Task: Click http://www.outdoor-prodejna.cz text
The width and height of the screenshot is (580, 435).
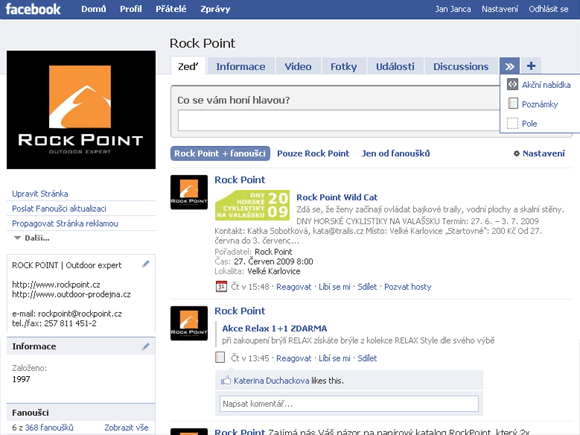Action: (71, 294)
